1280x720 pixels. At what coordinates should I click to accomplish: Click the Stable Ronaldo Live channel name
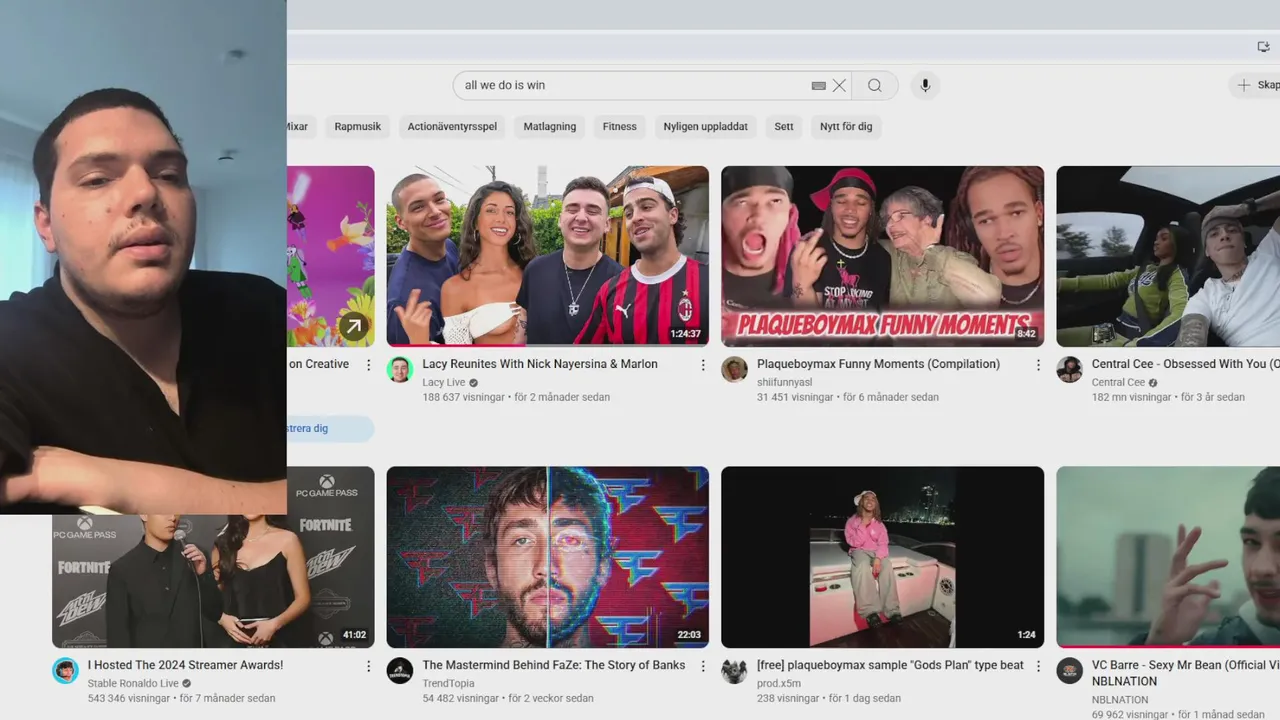[133, 684]
